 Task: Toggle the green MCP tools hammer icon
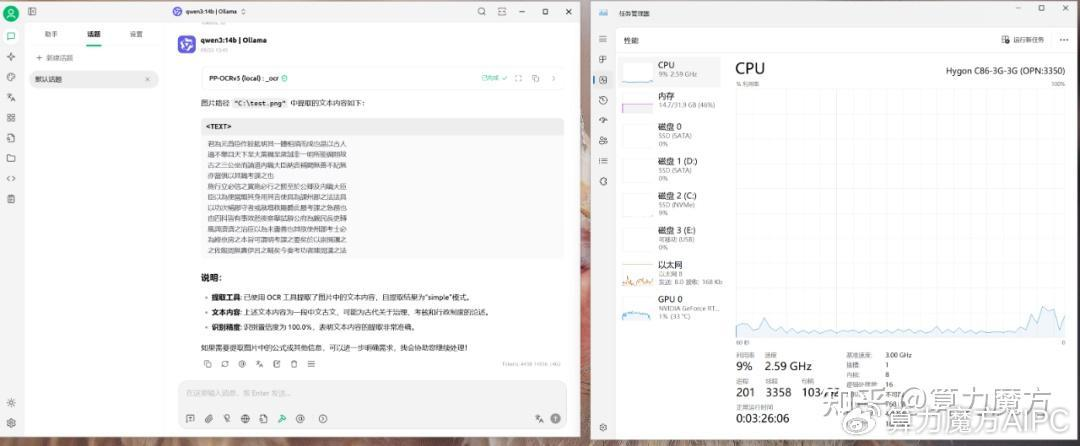tap(282, 418)
